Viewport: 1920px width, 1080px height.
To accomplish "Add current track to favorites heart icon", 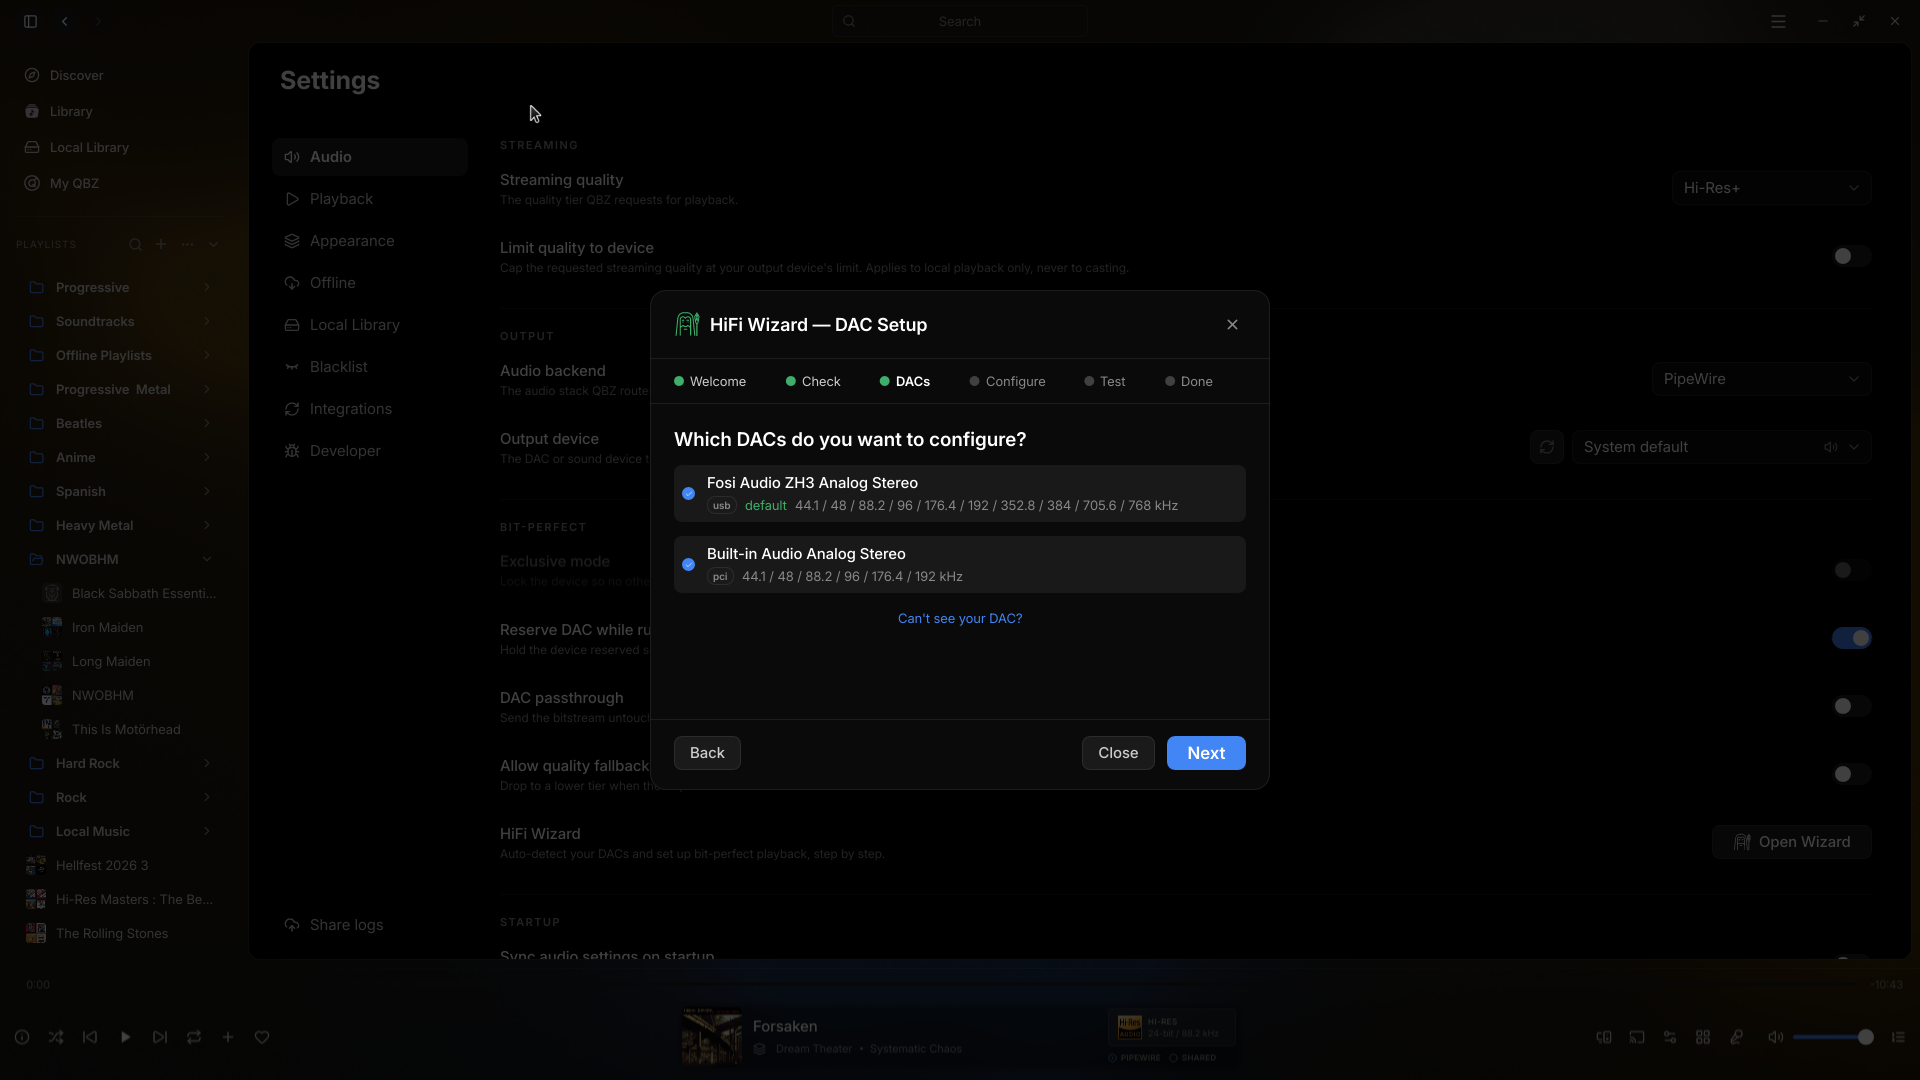I will coord(262,1037).
